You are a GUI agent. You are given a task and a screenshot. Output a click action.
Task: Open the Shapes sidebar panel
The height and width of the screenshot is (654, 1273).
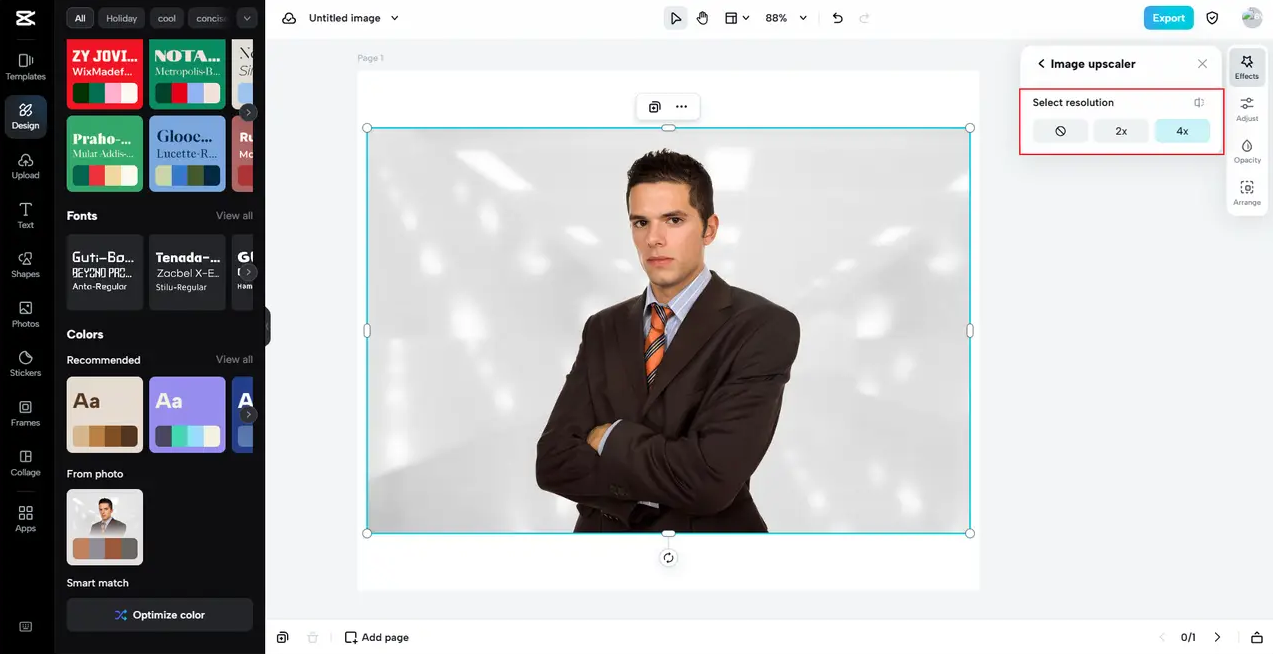26,264
